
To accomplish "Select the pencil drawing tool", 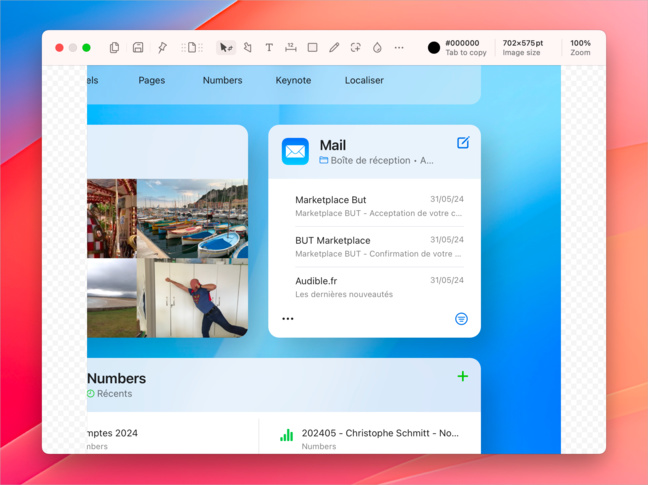I will pyautogui.click(x=334, y=48).
